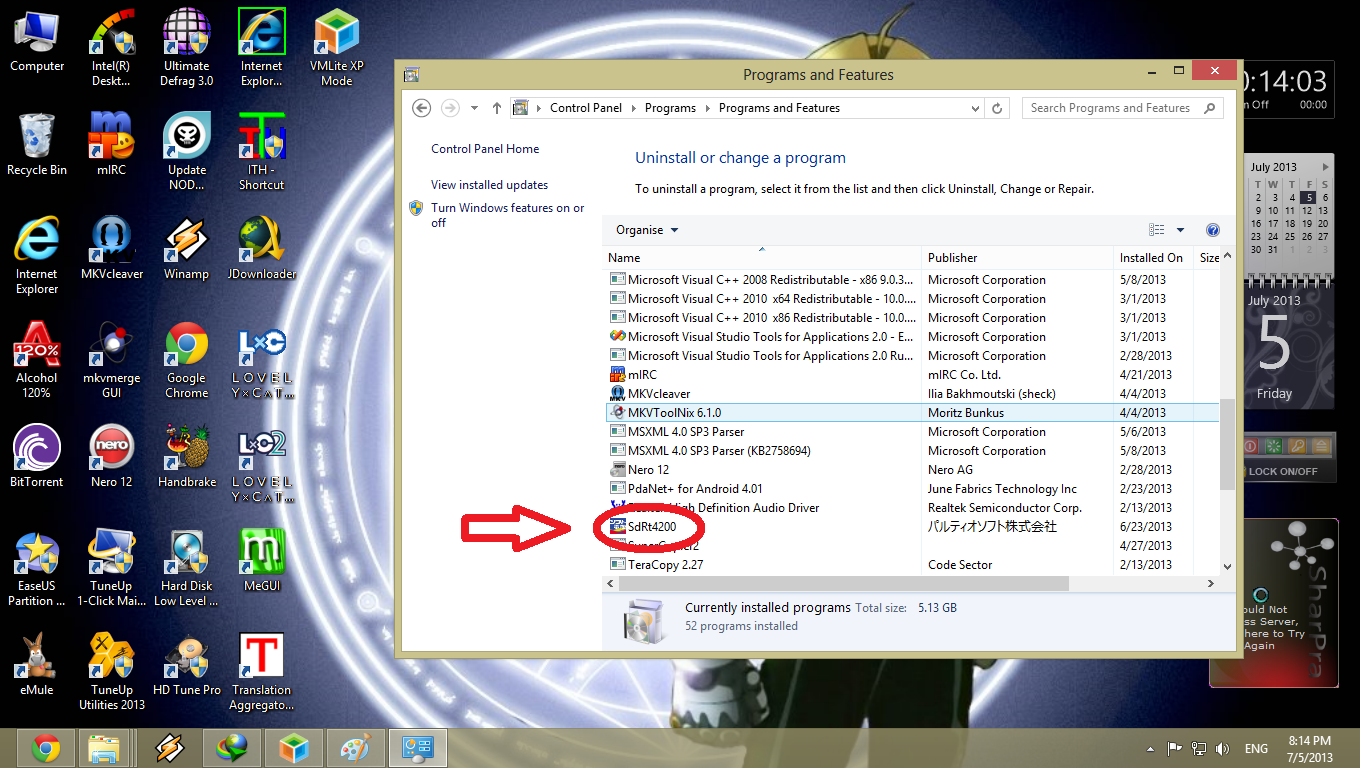Select MSXML 4.0 SP3 Parser (KB2758694)
1360x768 pixels.
pos(912,451)
